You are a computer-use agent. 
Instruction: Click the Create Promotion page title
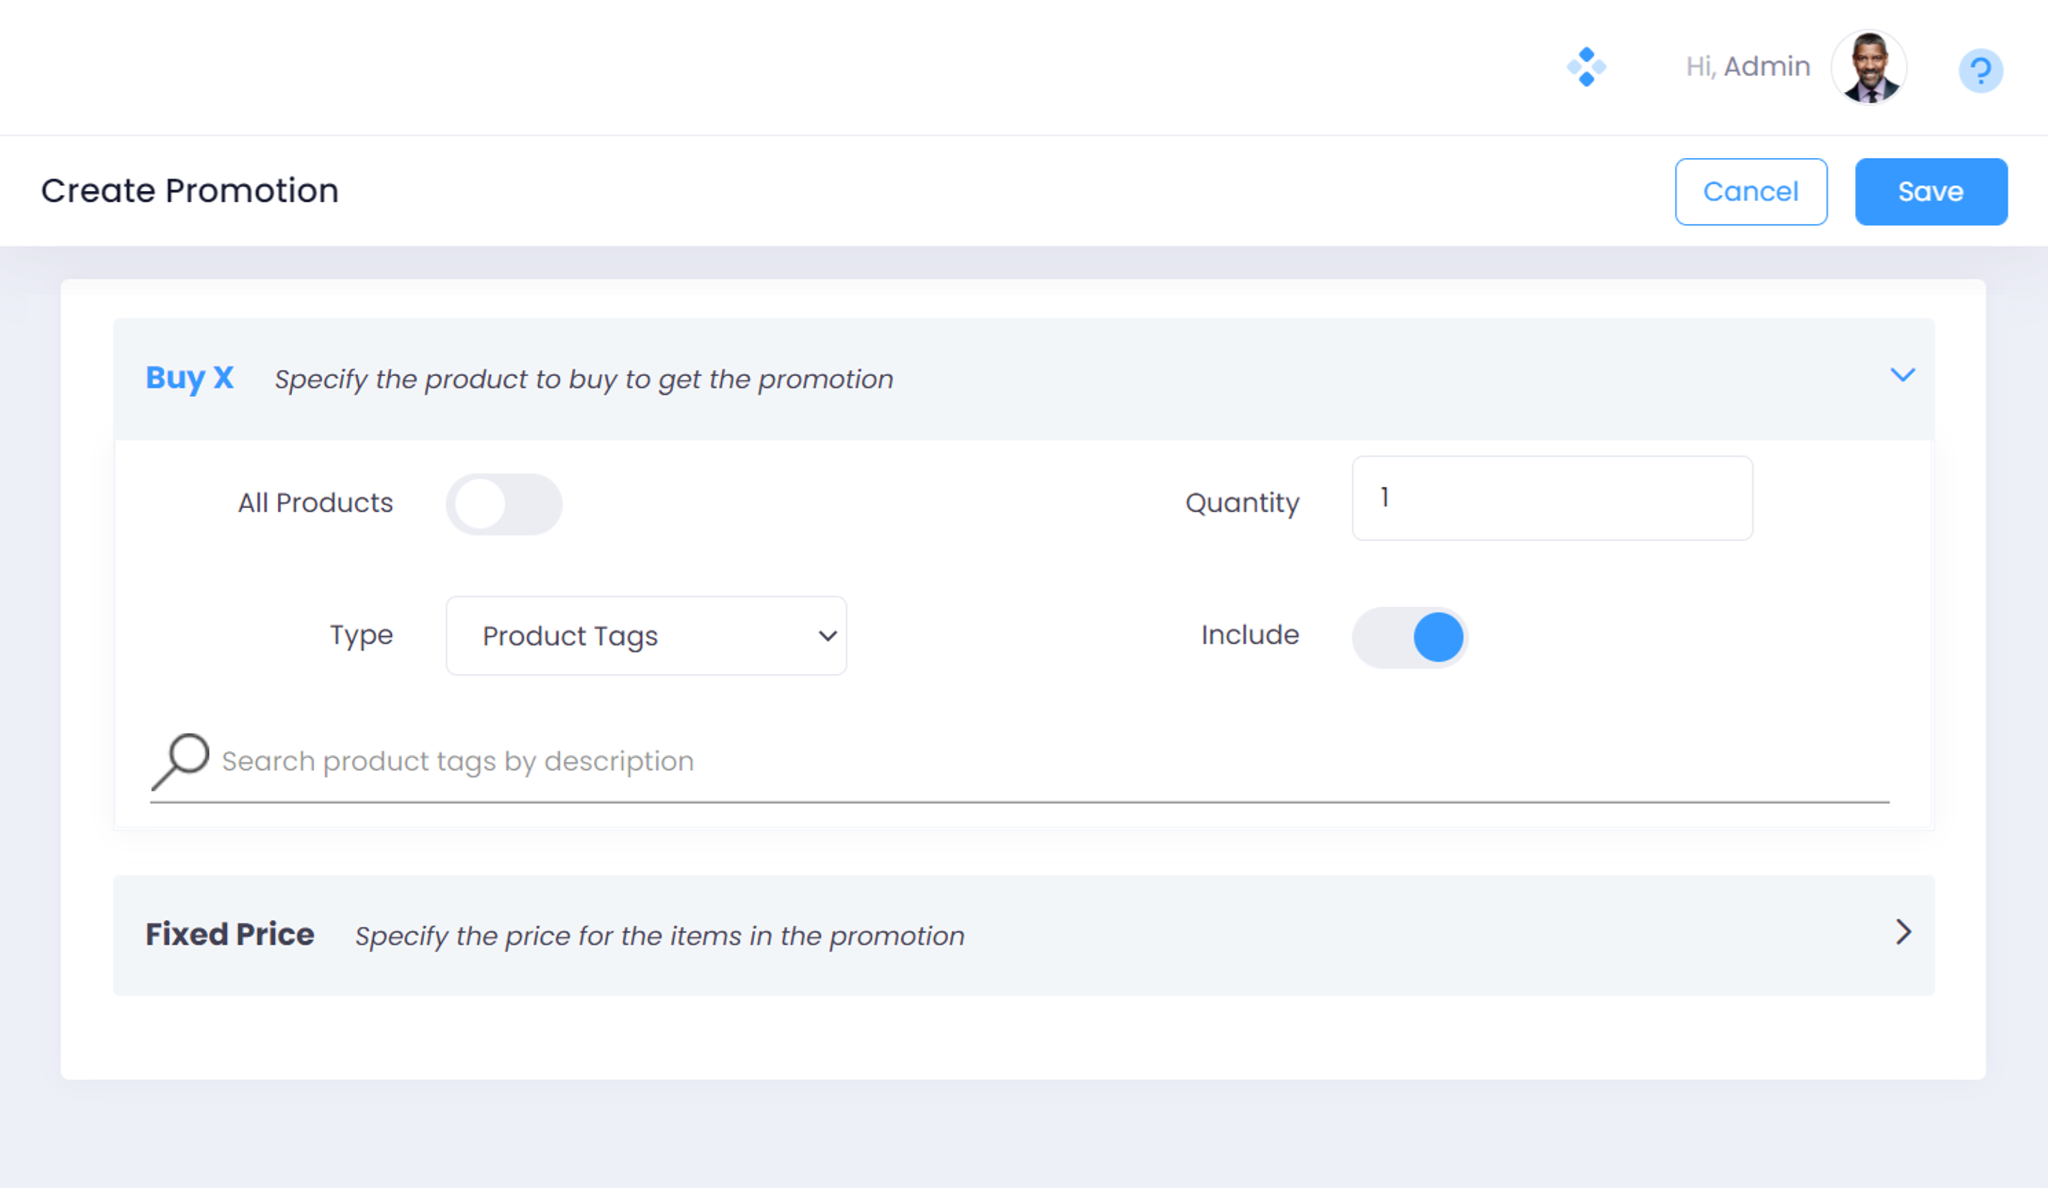(x=189, y=190)
